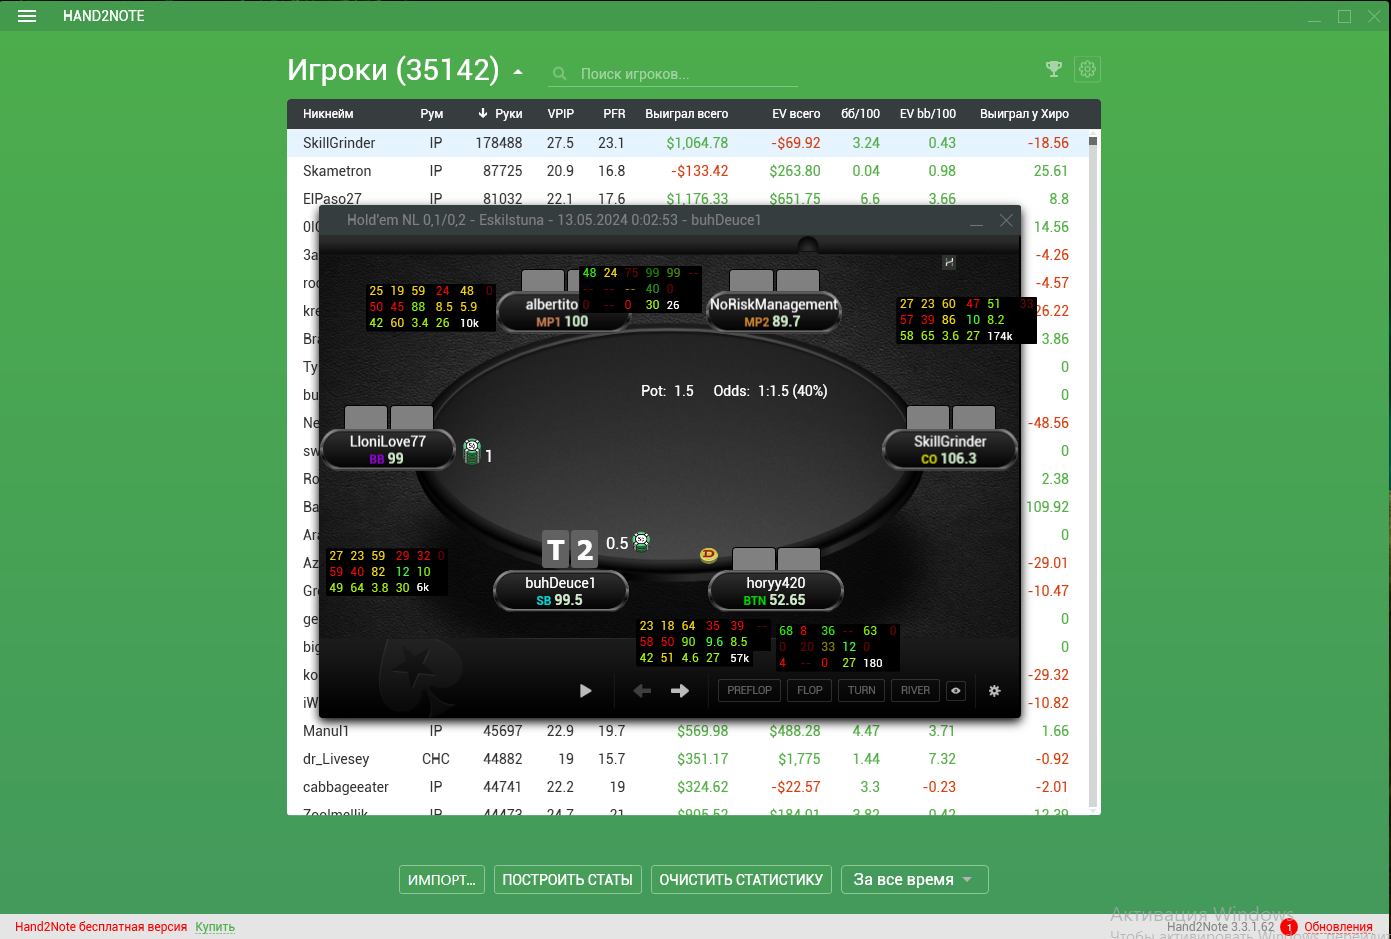Click the SkillGrinder seat plate at the table

(x=950, y=449)
